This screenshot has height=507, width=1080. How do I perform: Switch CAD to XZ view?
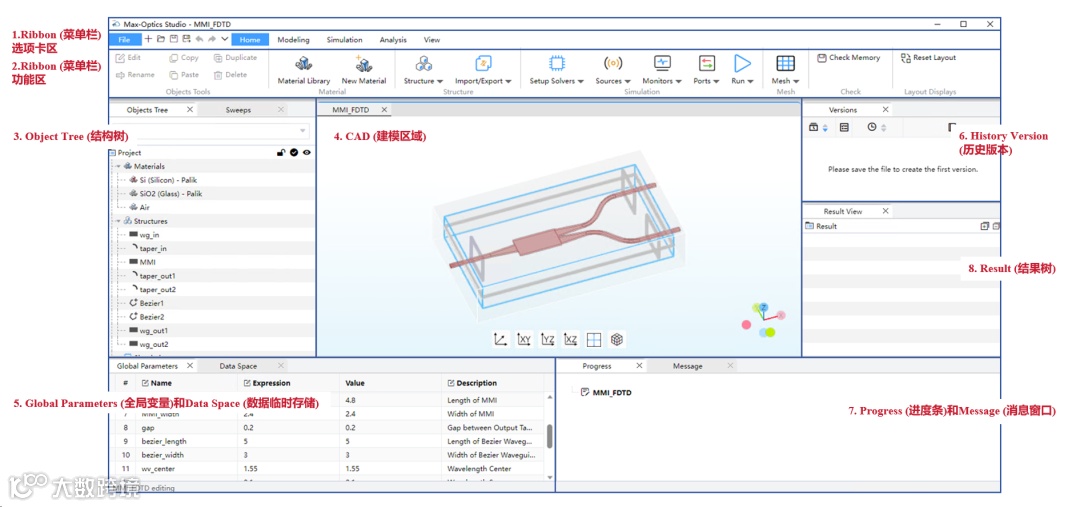pos(570,339)
